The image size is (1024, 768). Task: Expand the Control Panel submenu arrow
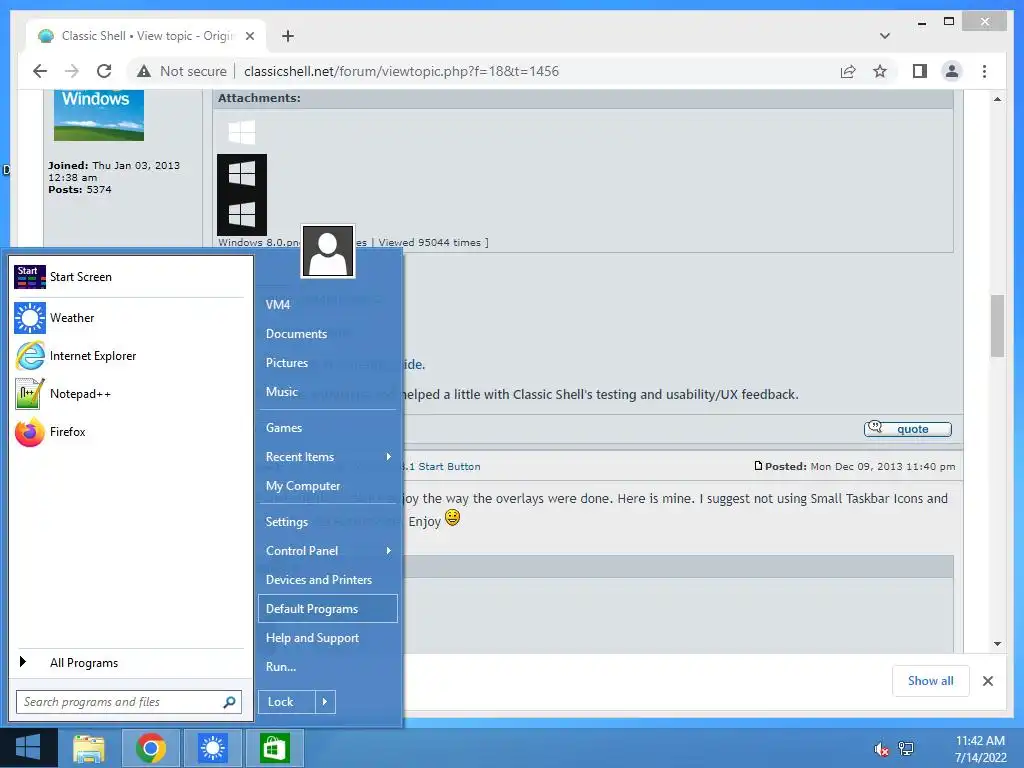(389, 551)
